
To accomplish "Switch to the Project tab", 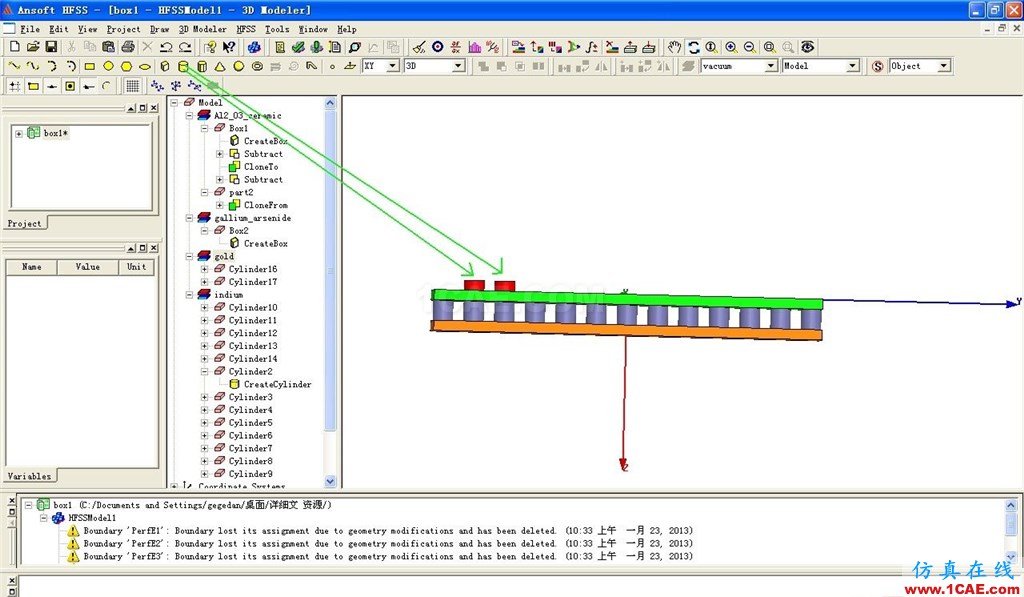I will click(24, 223).
